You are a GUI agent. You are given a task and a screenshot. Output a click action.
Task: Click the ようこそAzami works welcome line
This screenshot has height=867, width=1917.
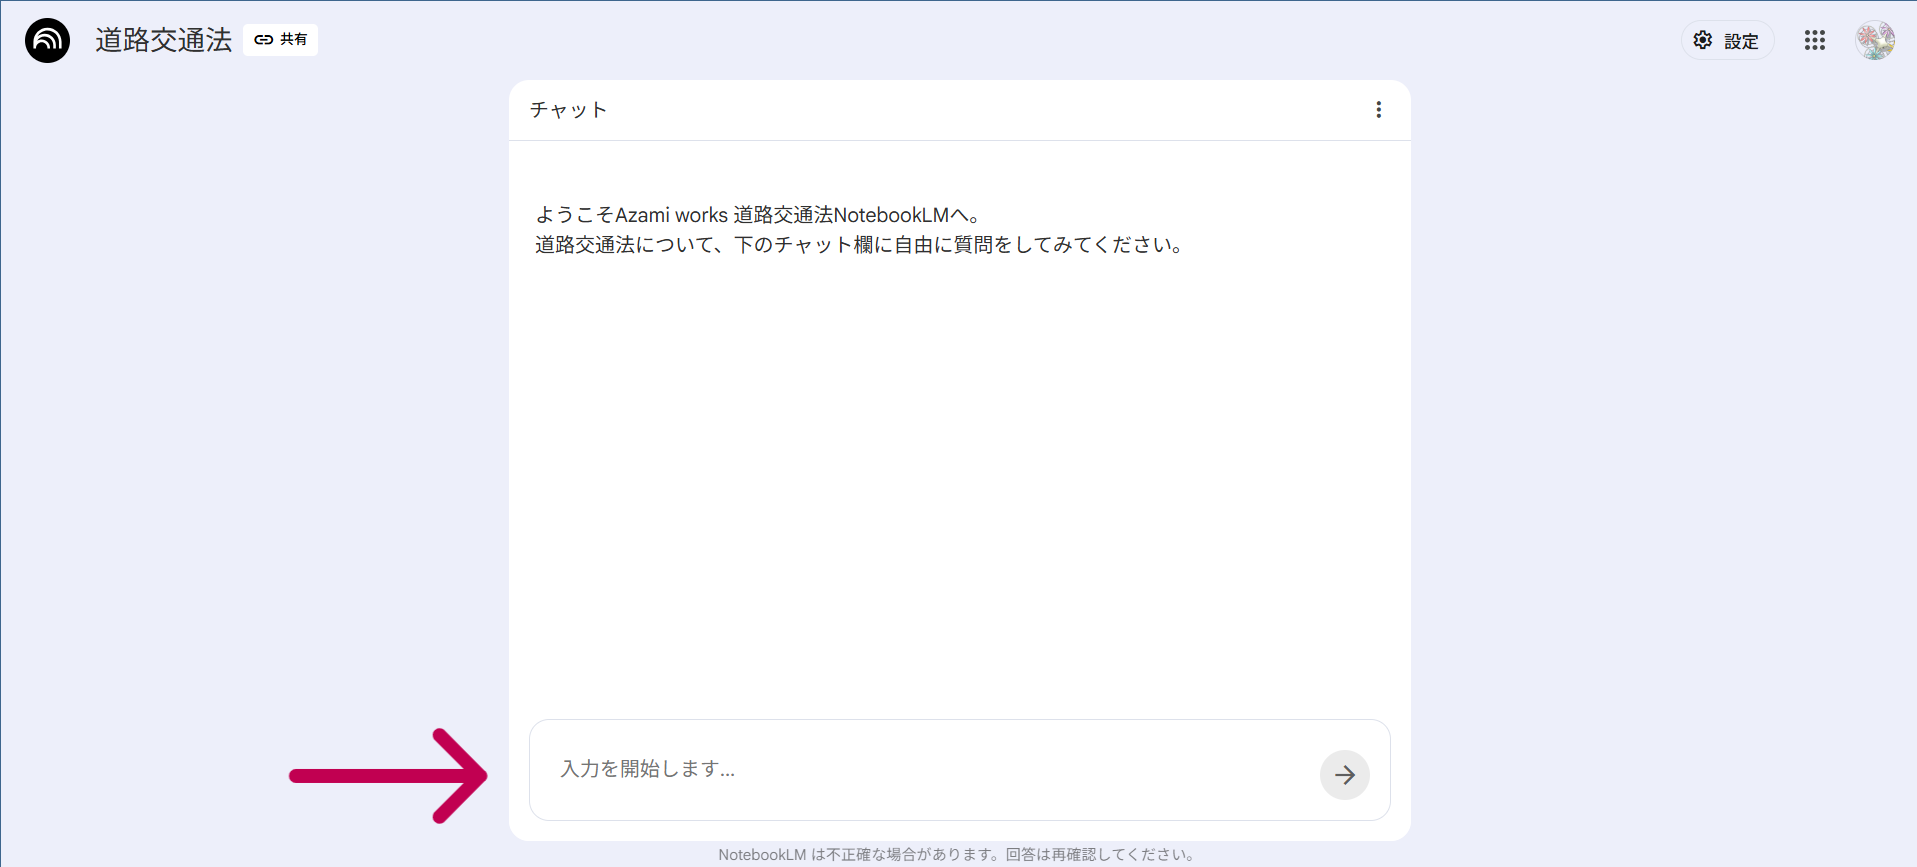pos(757,215)
